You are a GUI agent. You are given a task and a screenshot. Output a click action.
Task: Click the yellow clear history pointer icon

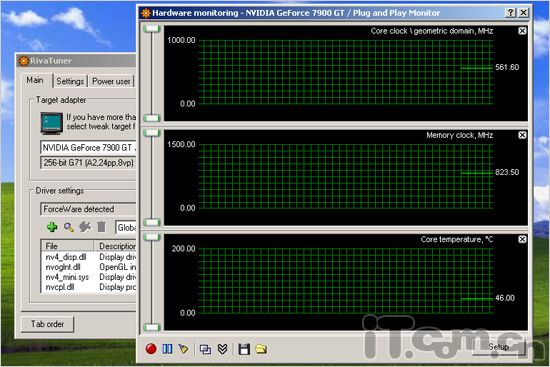click(x=183, y=349)
